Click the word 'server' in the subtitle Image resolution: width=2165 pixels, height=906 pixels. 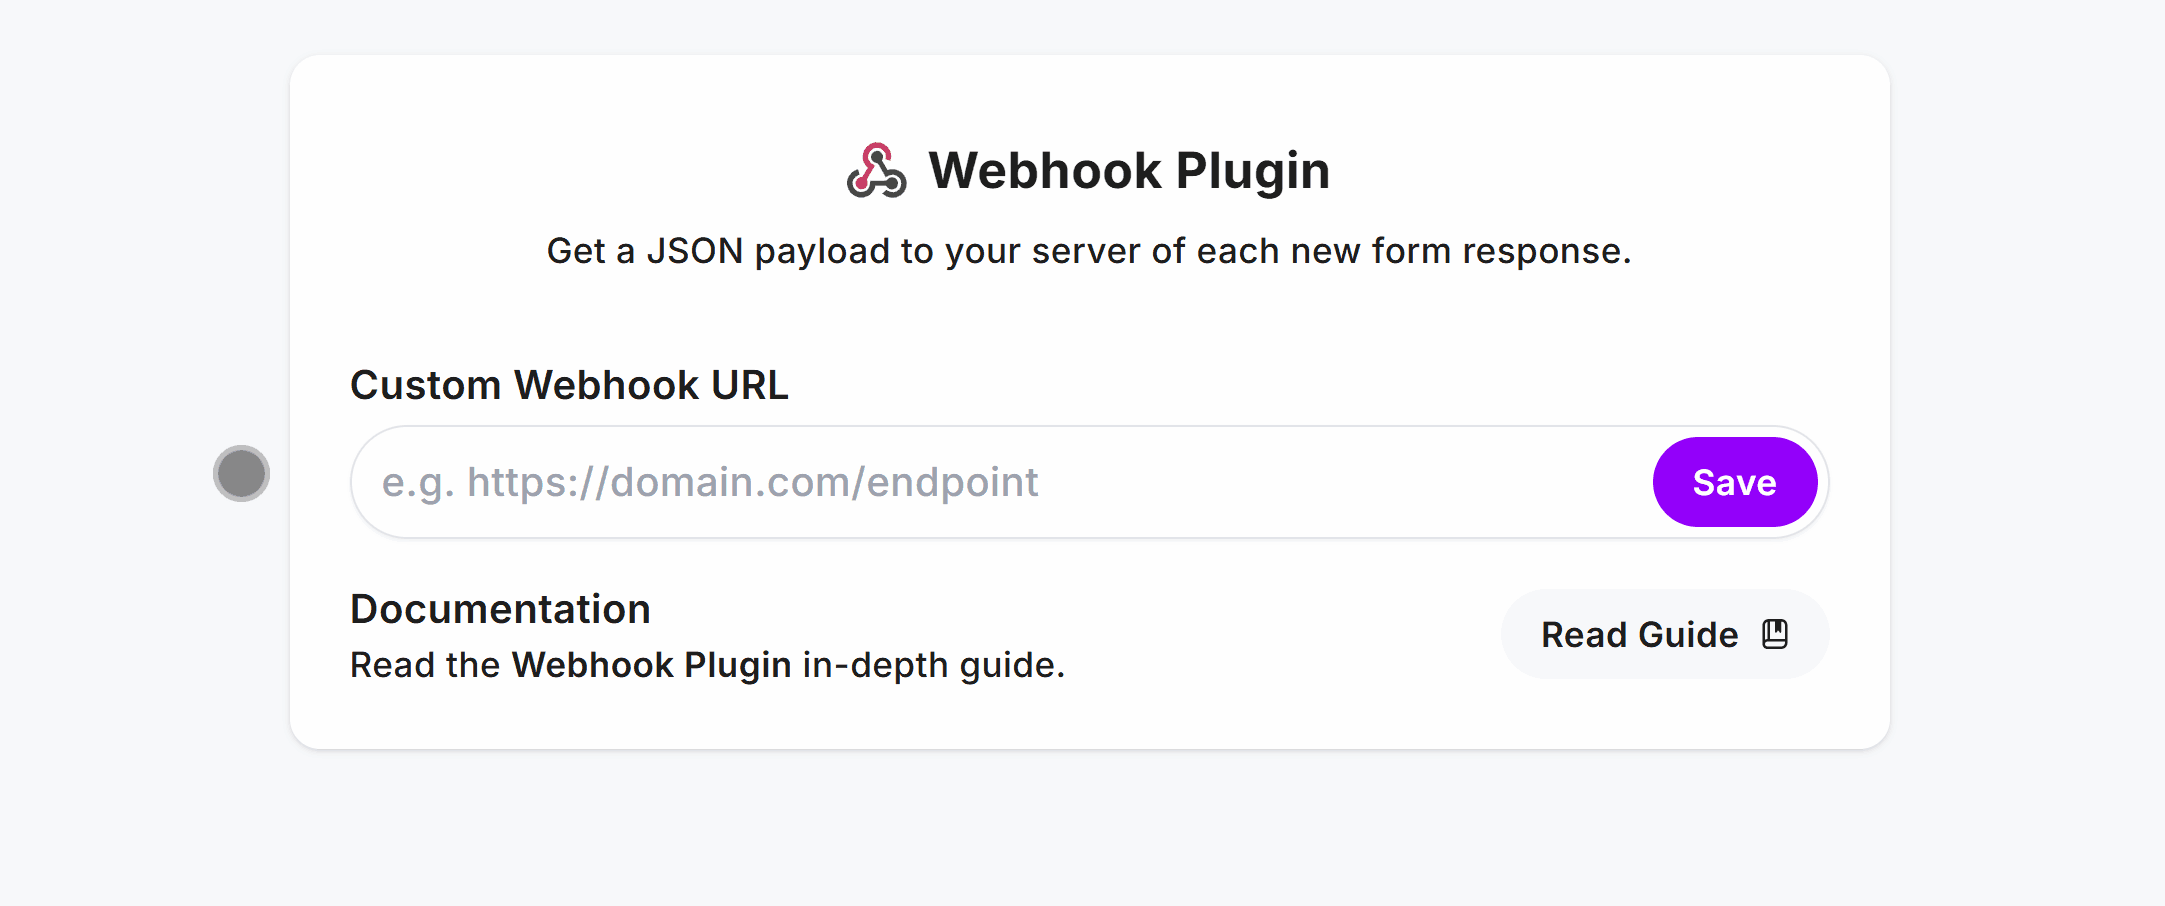[x=1085, y=251]
